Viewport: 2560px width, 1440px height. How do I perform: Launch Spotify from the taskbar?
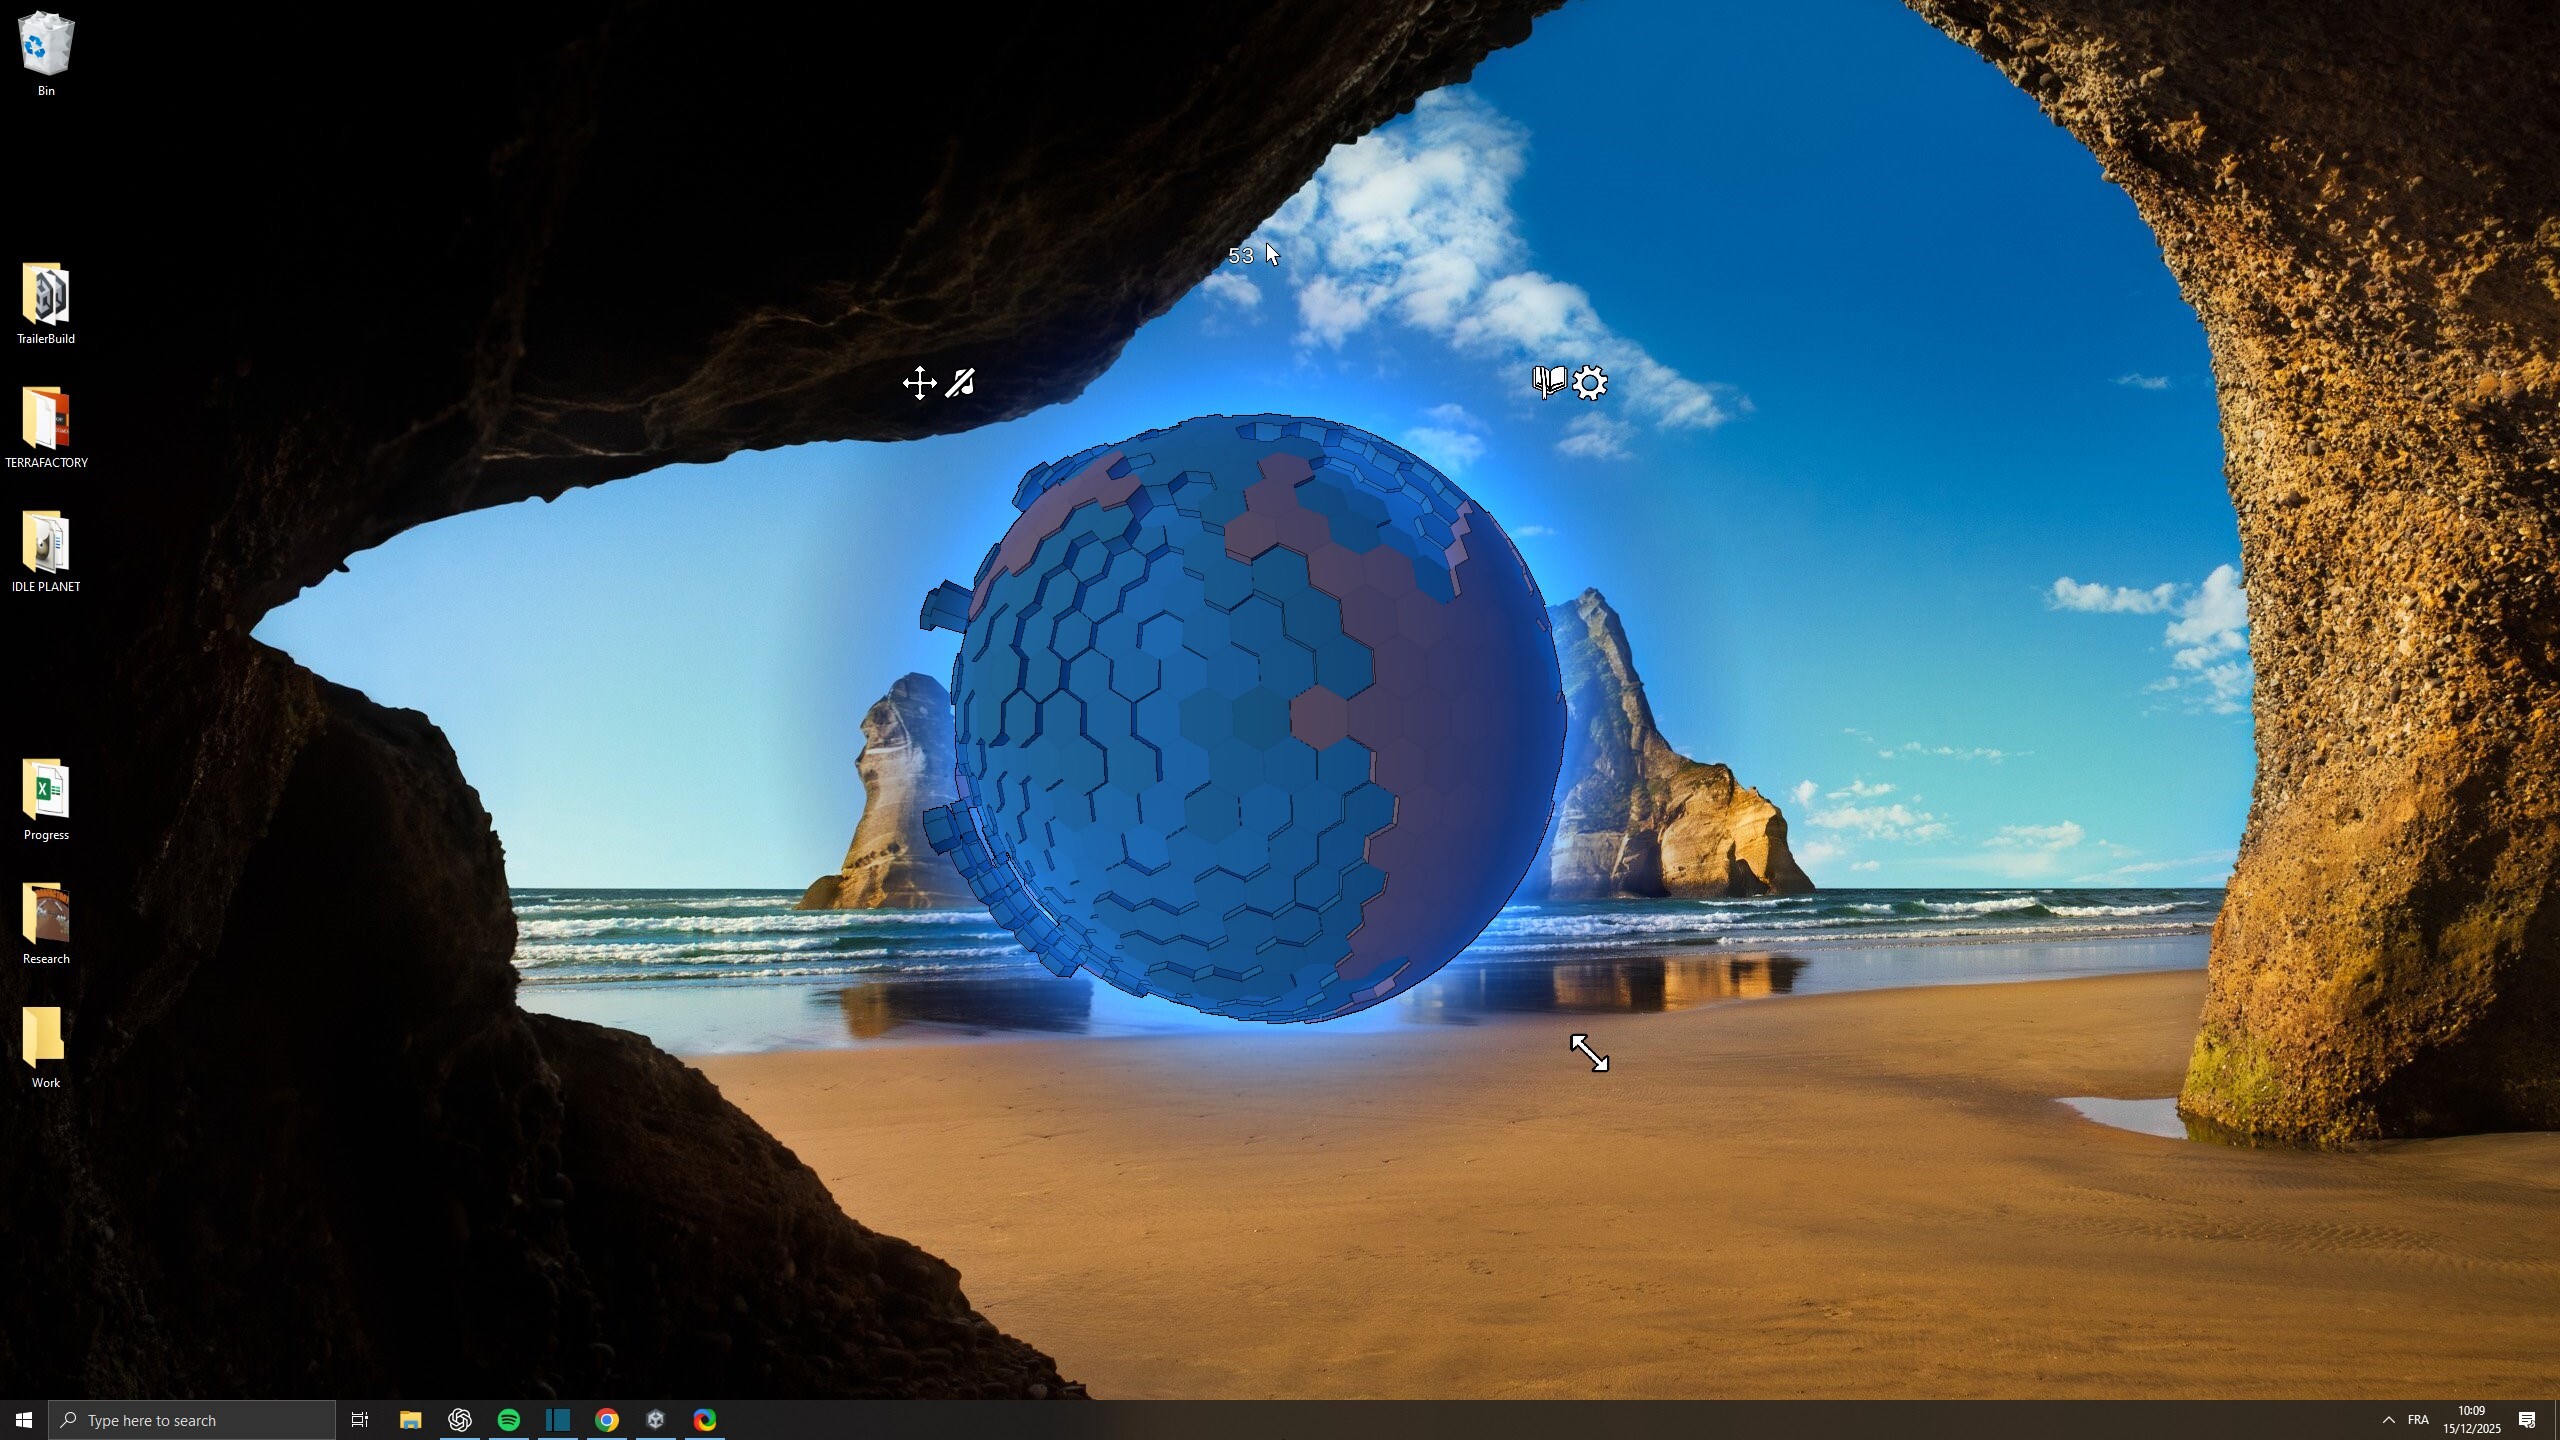pos(509,1418)
